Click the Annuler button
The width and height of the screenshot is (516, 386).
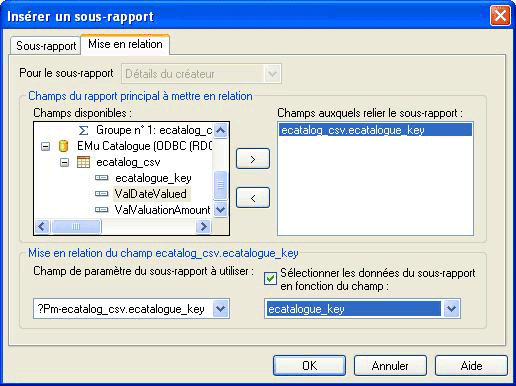[390, 366]
